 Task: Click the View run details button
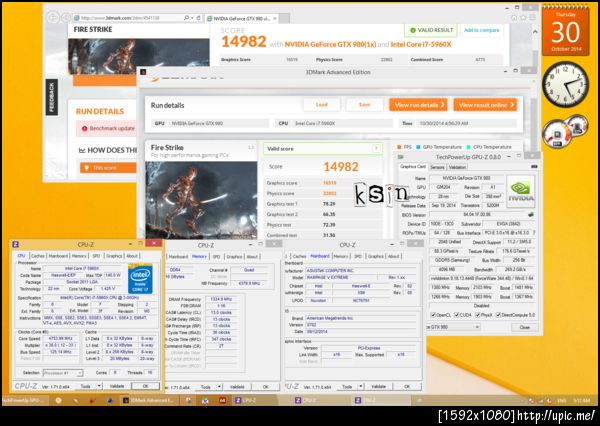point(418,105)
